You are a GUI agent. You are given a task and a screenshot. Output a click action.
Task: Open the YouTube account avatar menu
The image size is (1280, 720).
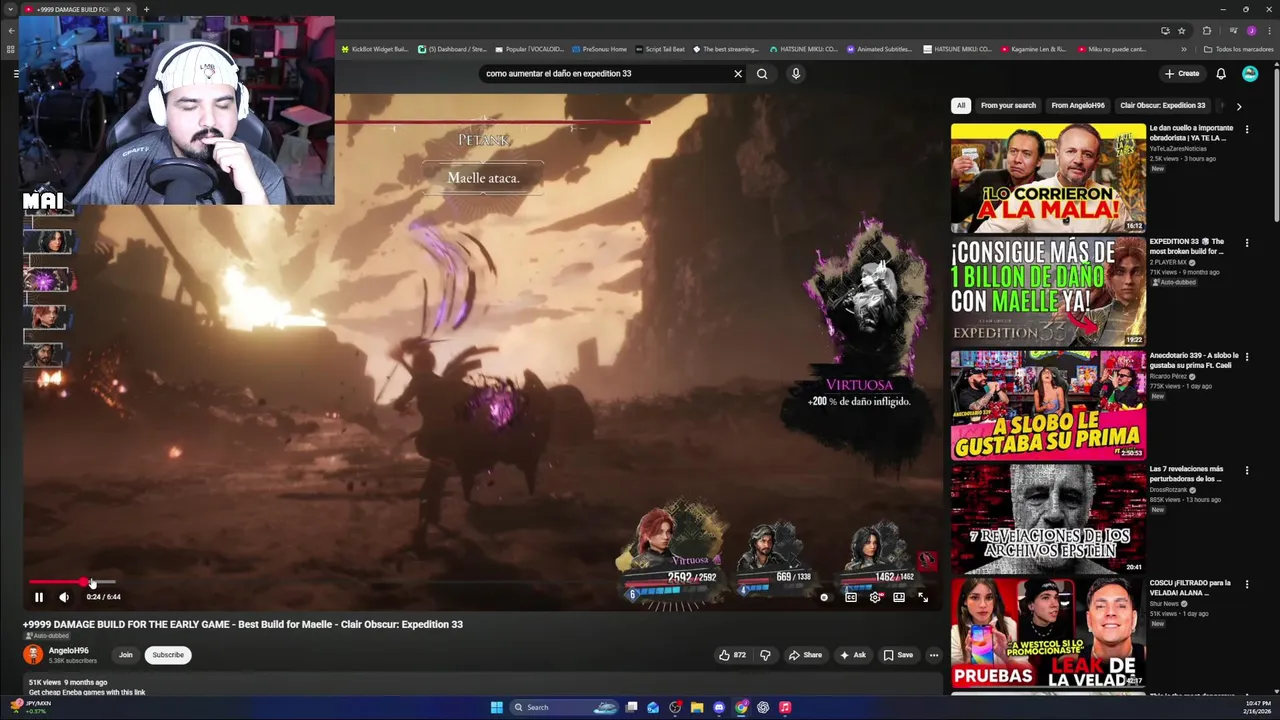tap(1250, 73)
